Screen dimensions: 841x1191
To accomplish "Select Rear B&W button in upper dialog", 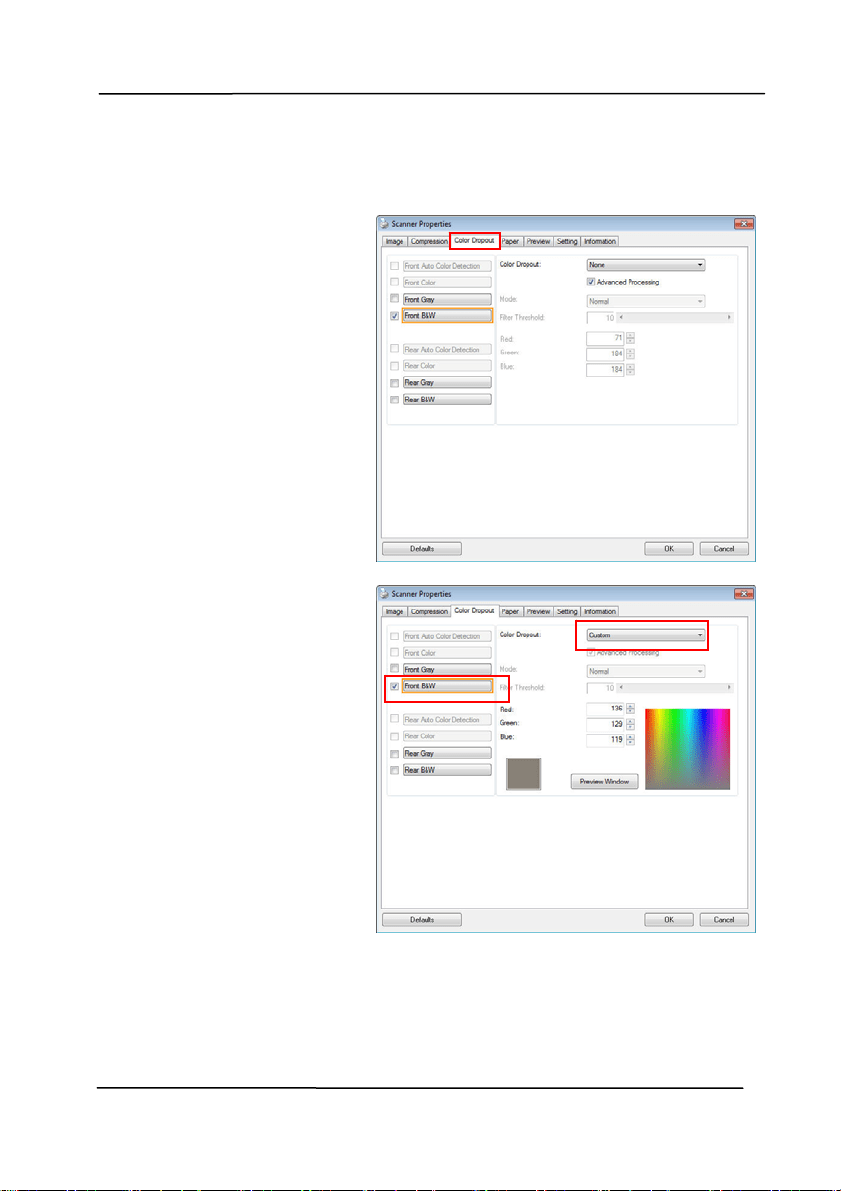I will click(447, 400).
